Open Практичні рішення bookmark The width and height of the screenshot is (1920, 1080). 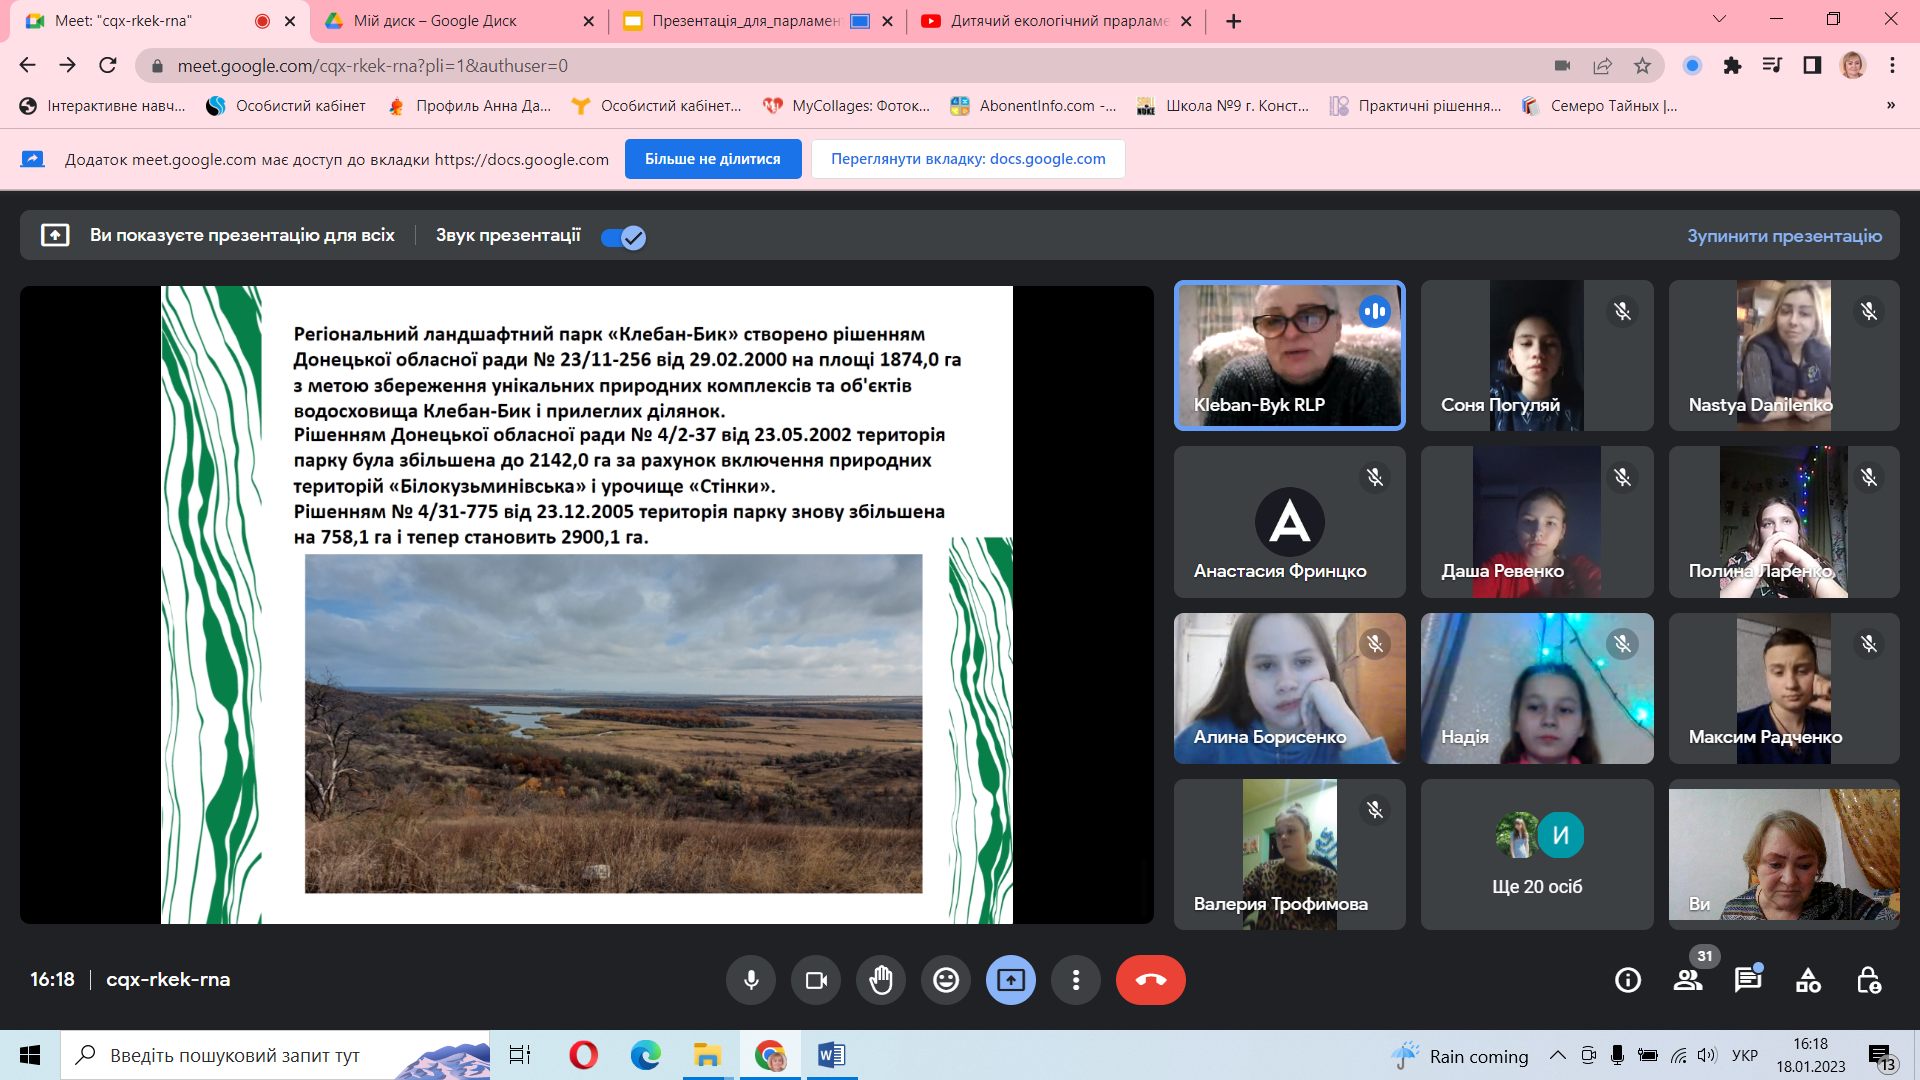[1415, 106]
